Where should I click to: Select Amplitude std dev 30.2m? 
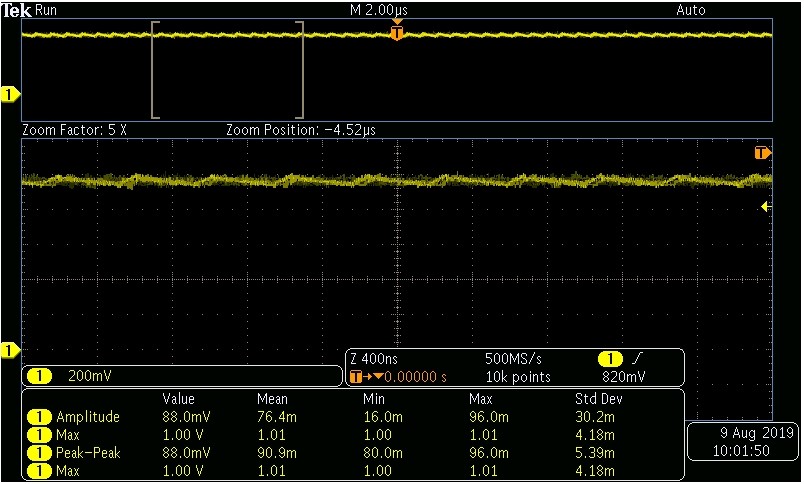point(595,417)
